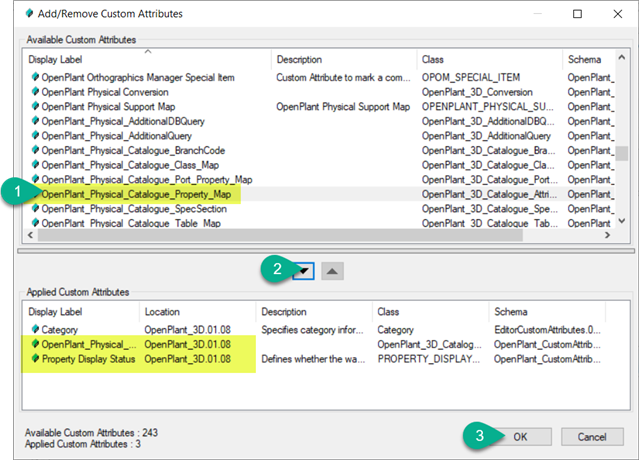Click the 'Specifies category infor...' description cell
Screen dimensions: 639x460
(x=312, y=330)
